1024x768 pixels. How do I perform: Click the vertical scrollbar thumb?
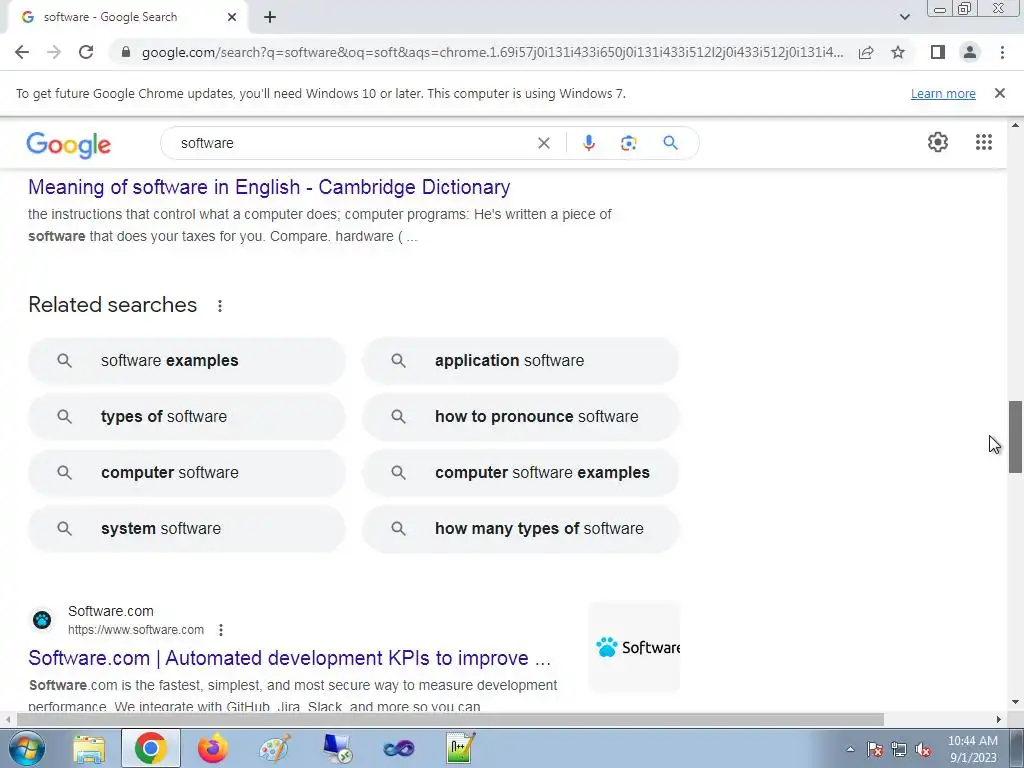pyautogui.click(x=1016, y=437)
